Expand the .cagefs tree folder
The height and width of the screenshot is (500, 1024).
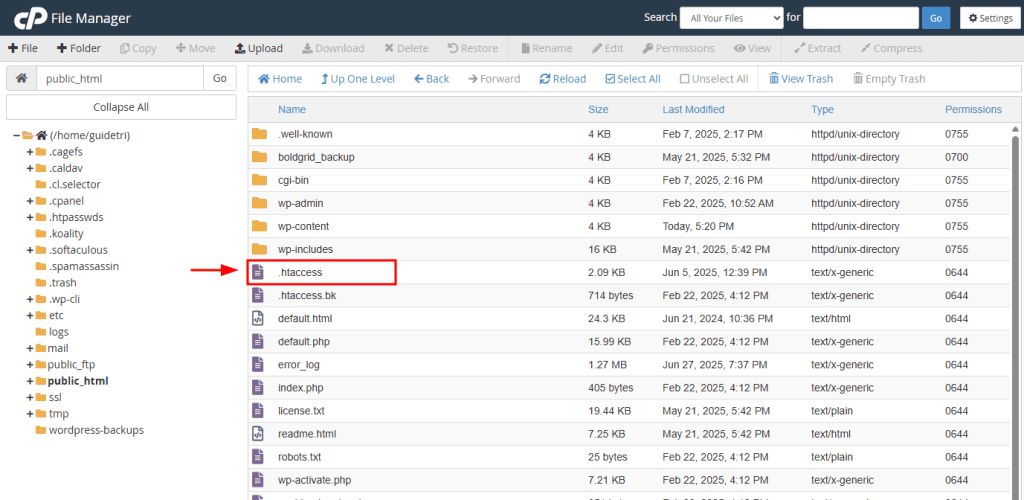(x=30, y=152)
